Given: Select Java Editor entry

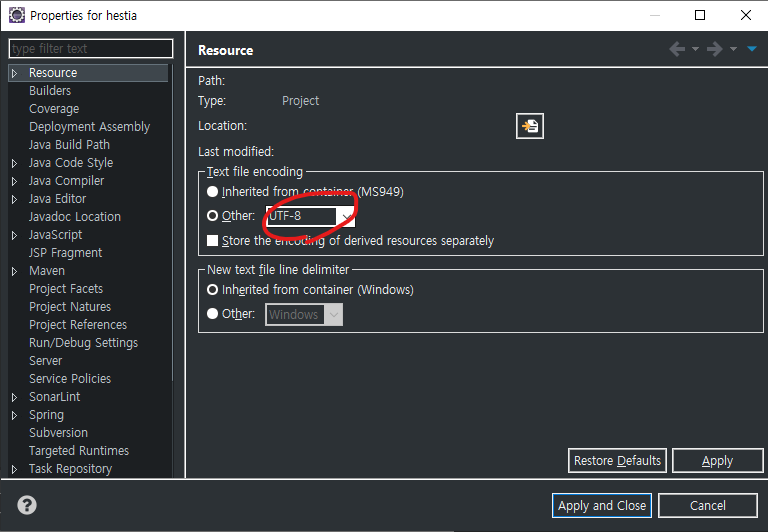Looking at the screenshot, I should (x=57, y=198).
